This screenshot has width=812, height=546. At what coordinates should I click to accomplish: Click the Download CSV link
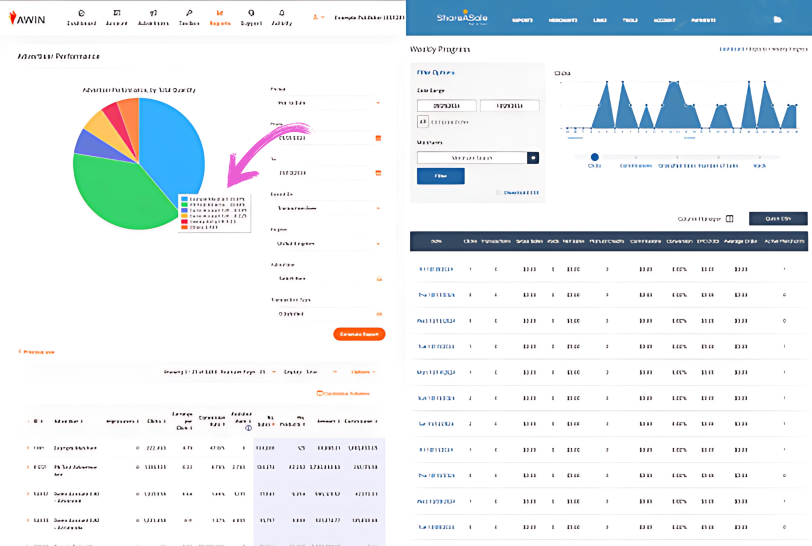pyautogui.click(x=521, y=193)
